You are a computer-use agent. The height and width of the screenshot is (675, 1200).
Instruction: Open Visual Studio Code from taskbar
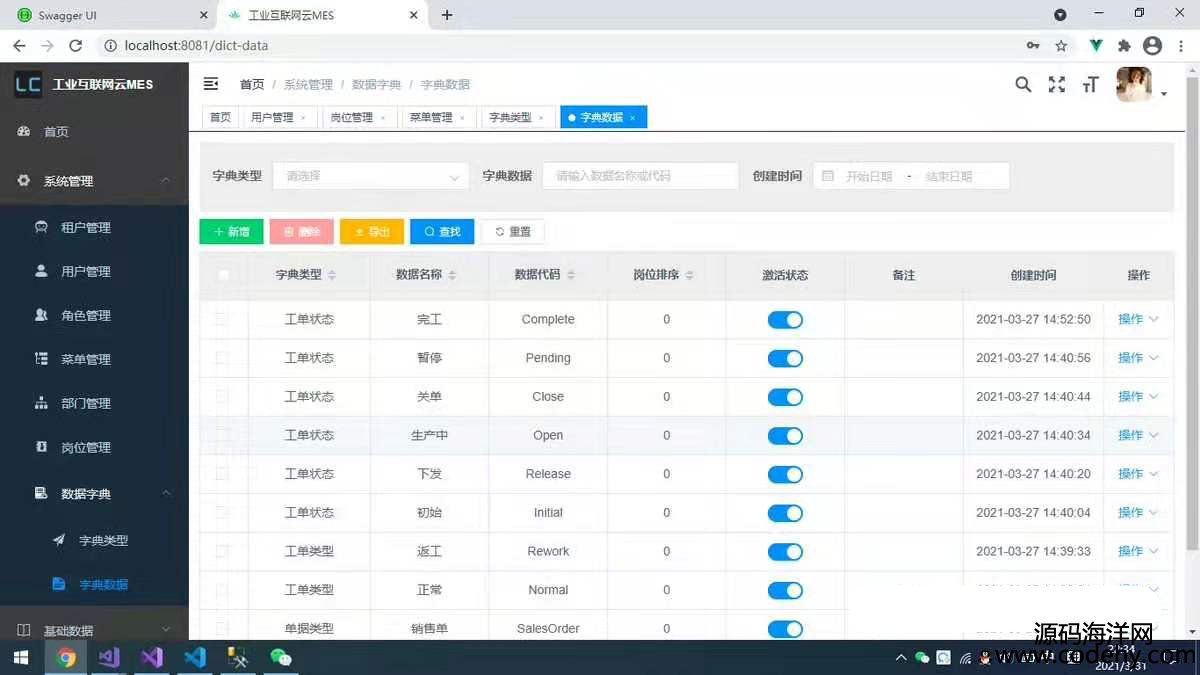pyautogui.click(x=194, y=657)
